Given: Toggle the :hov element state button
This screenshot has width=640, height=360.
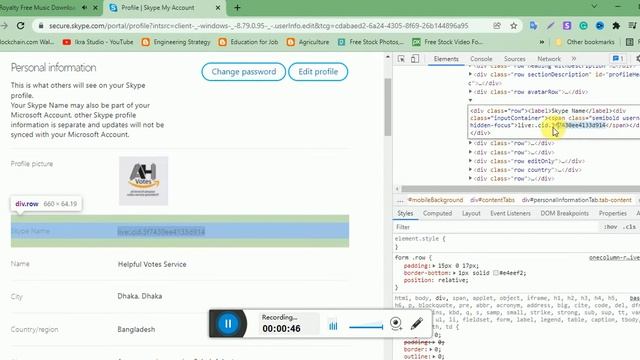Looking at the screenshot, I should (x=610, y=227).
